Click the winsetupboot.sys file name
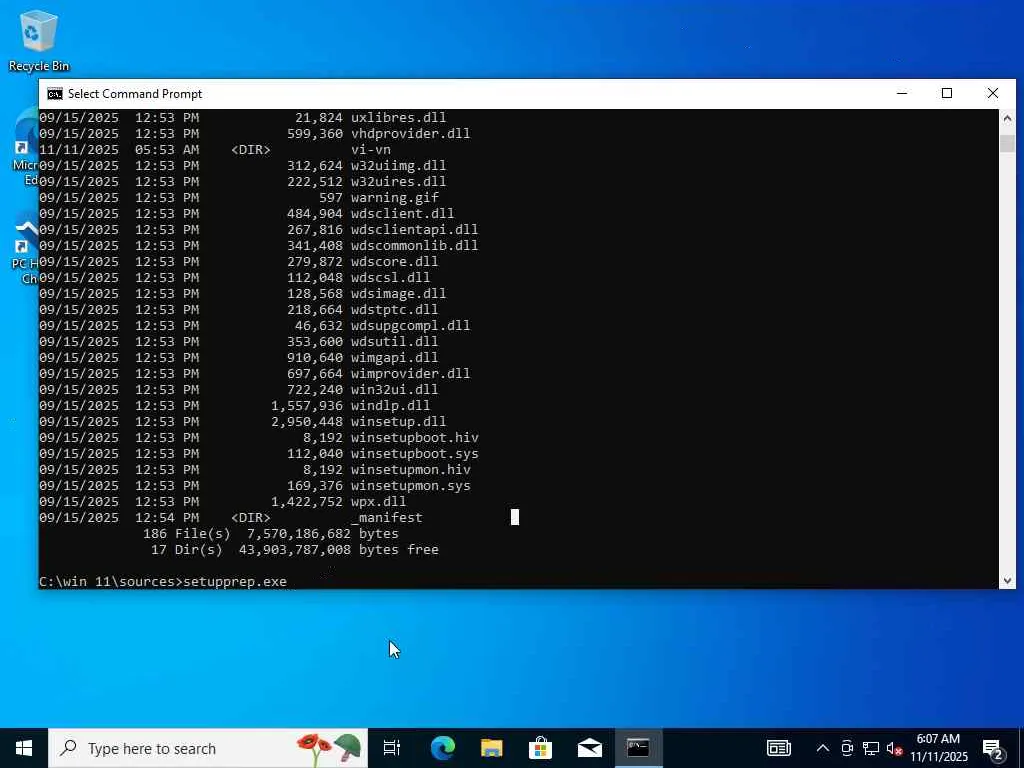 pyautogui.click(x=414, y=453)
